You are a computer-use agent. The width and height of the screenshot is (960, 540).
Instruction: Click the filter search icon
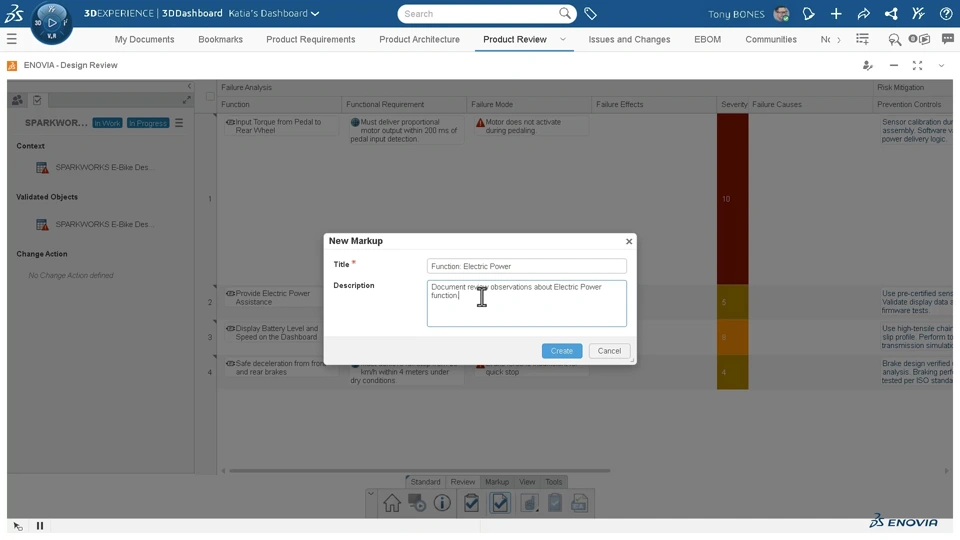click(894, 39)
